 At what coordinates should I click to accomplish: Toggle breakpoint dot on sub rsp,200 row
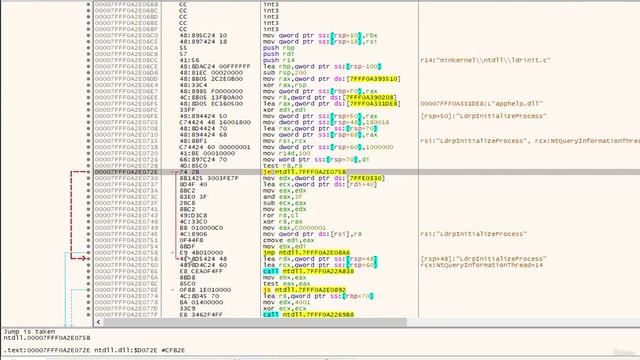(x=88, y=73)
